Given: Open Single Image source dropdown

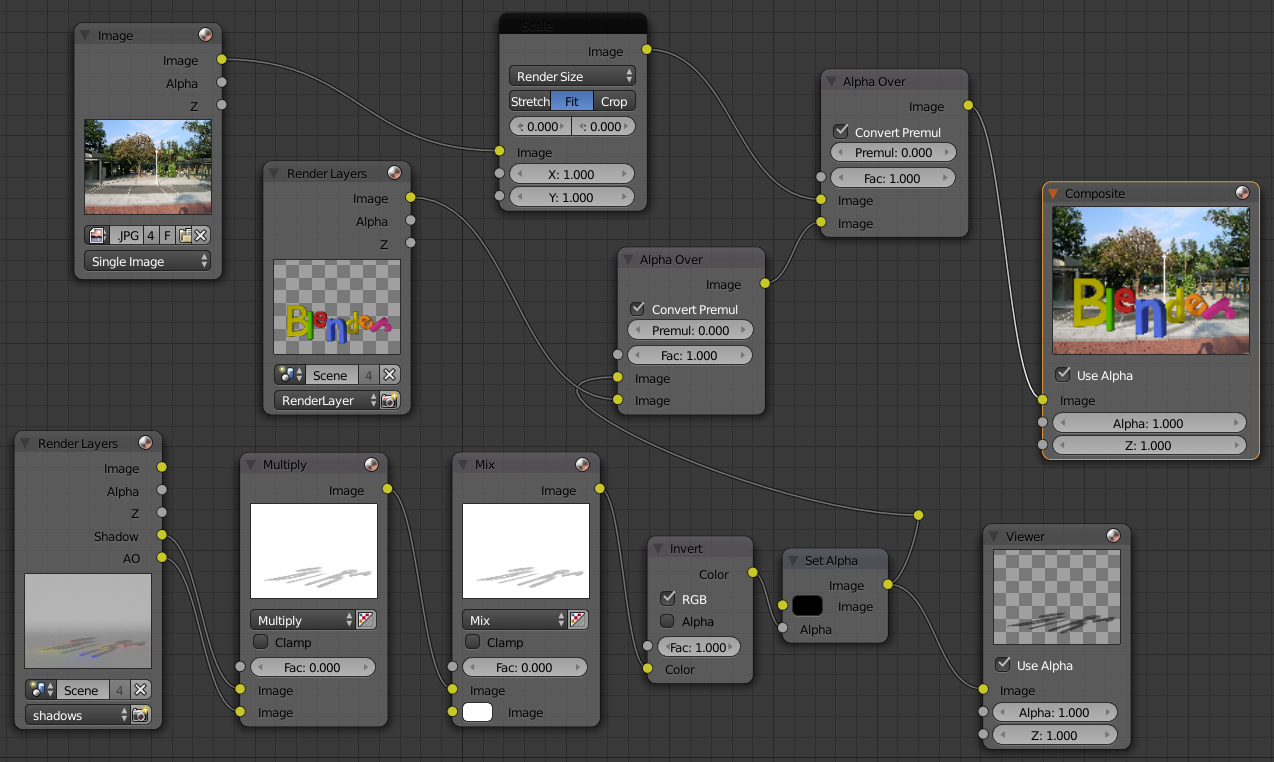Looking at the screenshot, I should pos(148,261).
